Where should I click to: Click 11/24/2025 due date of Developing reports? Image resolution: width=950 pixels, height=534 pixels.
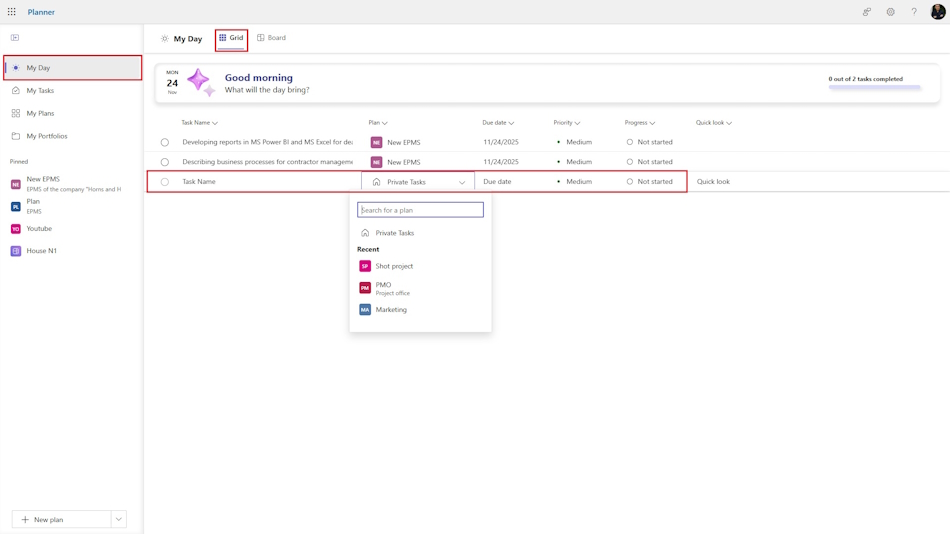[500, 142]
